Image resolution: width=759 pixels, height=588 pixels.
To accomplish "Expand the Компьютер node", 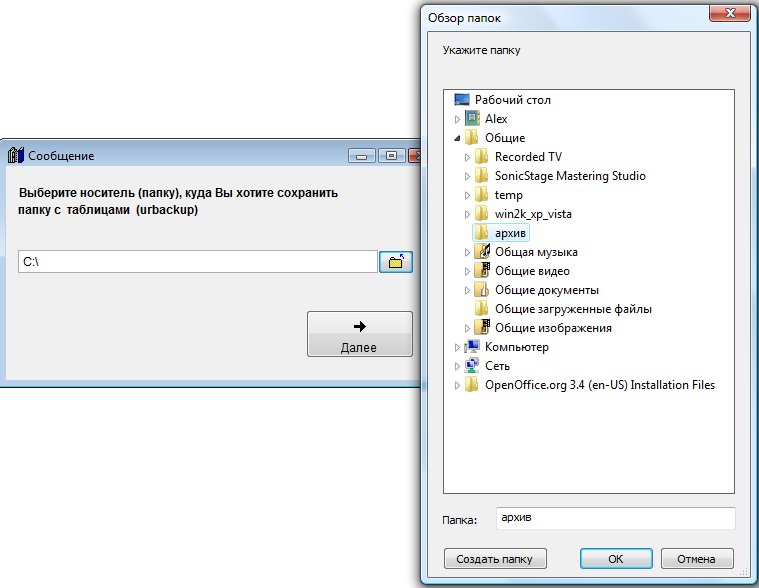I will coord(457,347).
